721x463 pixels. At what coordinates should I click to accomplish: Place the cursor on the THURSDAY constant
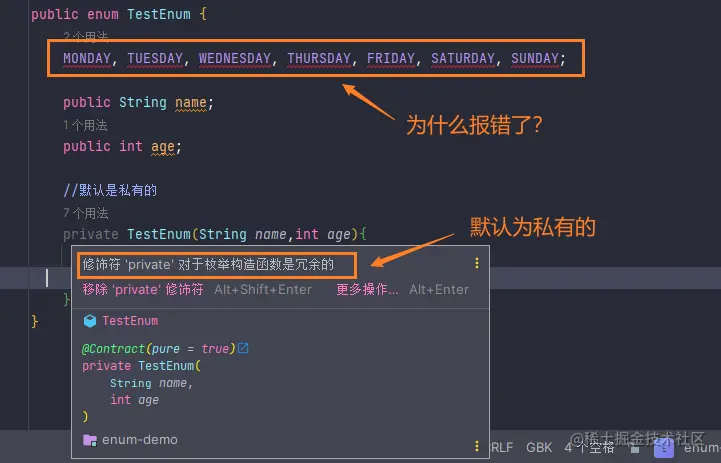click(319, 58)
